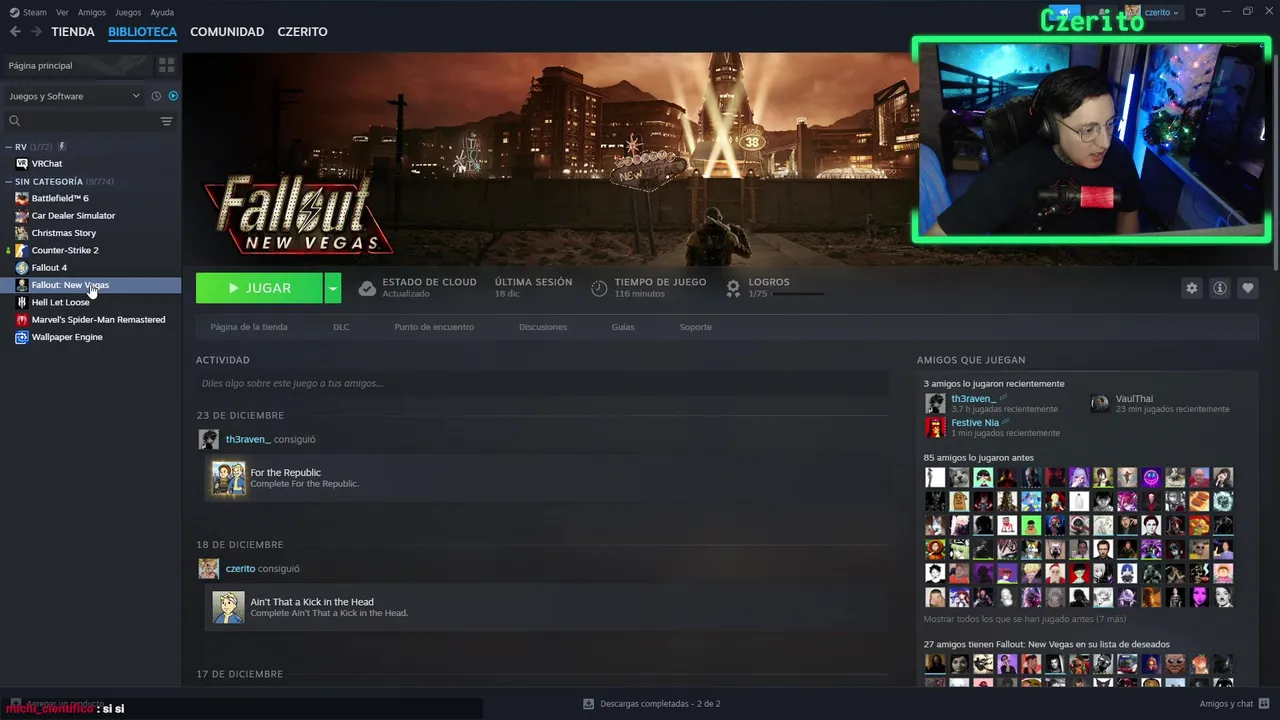Show game info icon
1280x720 pixels.
coord(1219,288)
